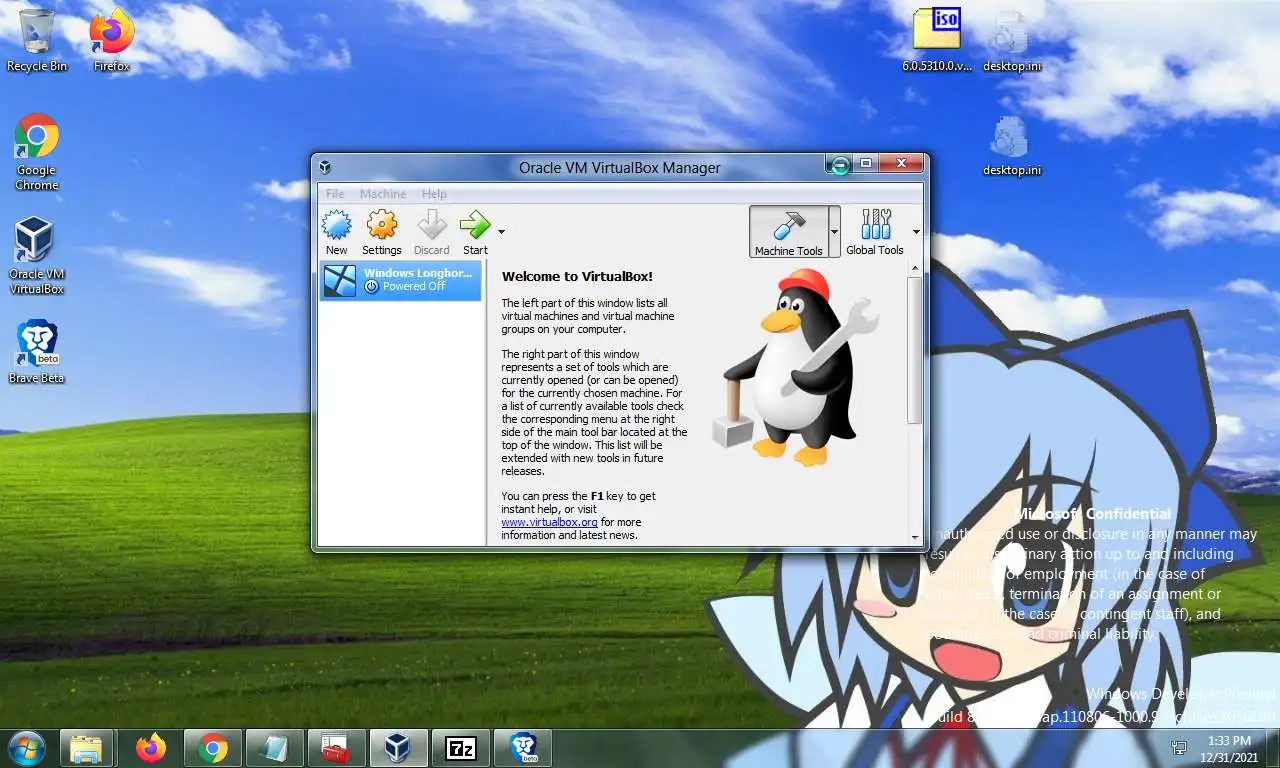Screen dimensions: 1280x768
Task: Open 7-Zip from the taskbar
Action: 461,747
